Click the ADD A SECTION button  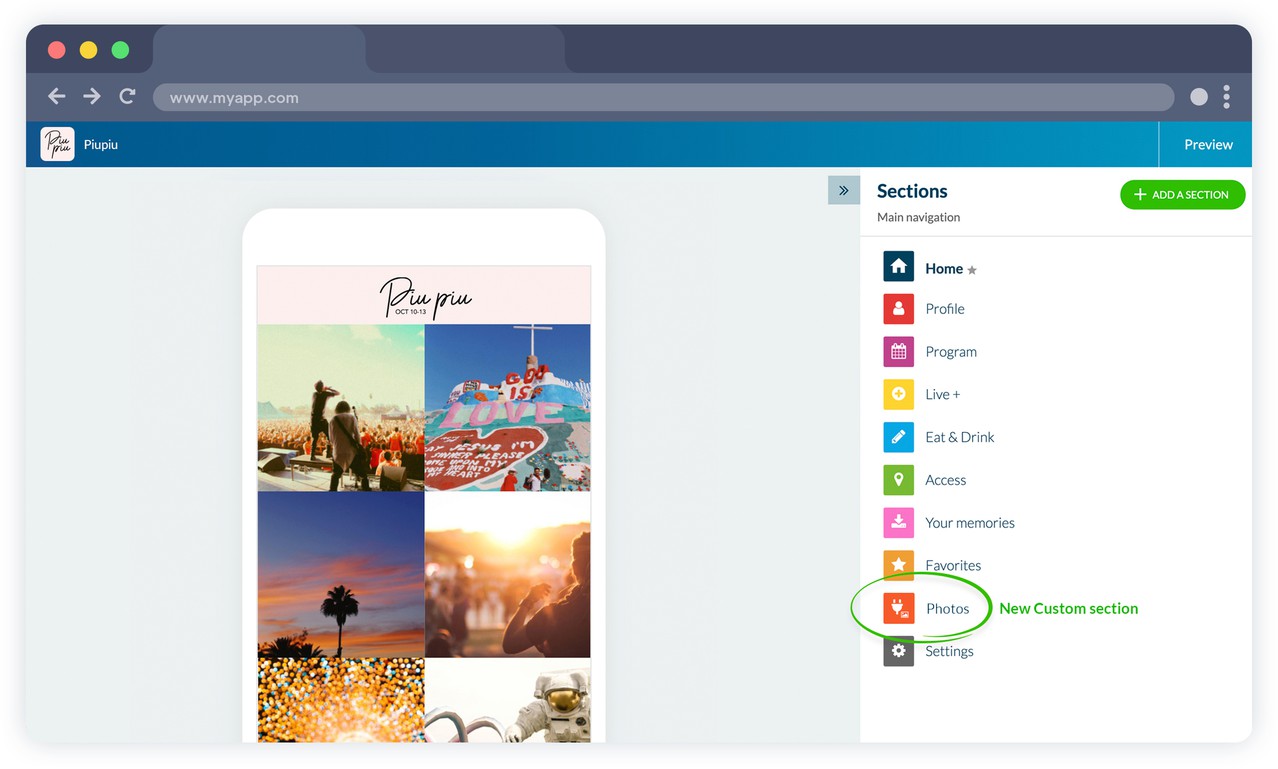coord(1182,194)
